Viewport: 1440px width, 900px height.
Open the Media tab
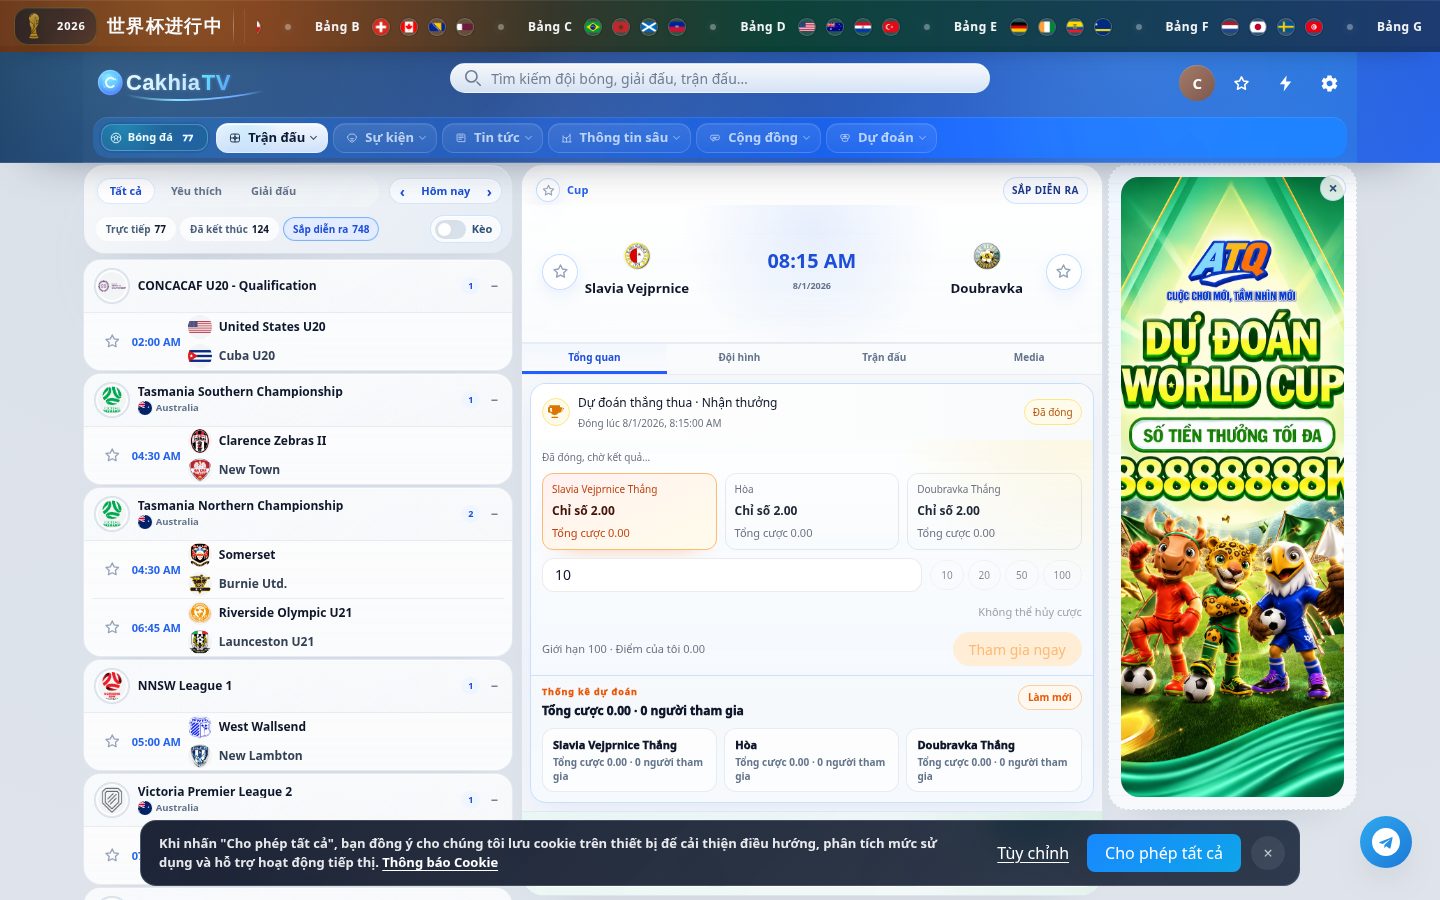1029,357
